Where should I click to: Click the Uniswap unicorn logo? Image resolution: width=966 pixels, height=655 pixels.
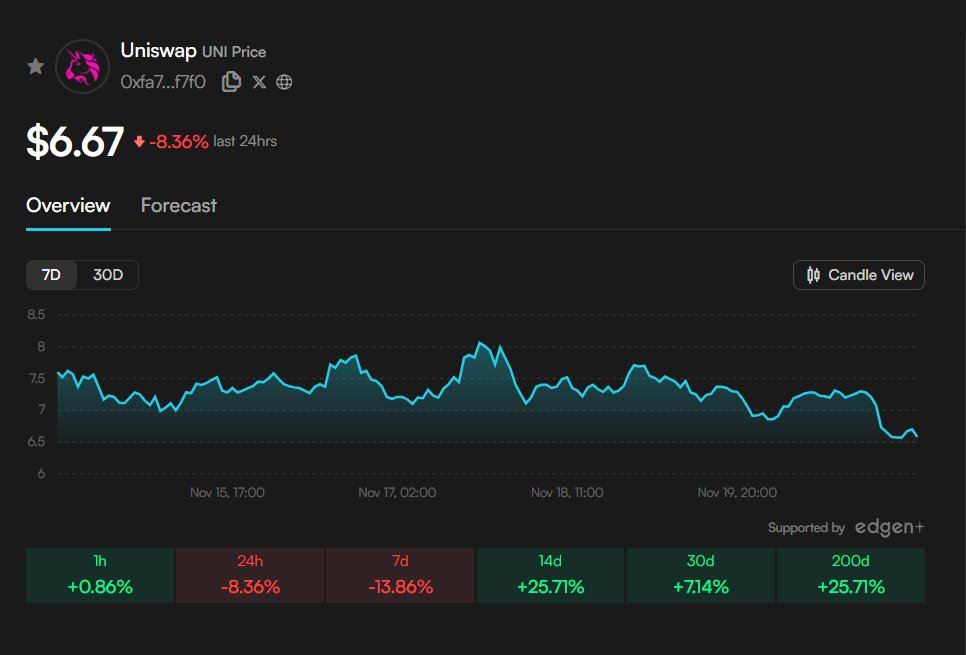[83, 66]
